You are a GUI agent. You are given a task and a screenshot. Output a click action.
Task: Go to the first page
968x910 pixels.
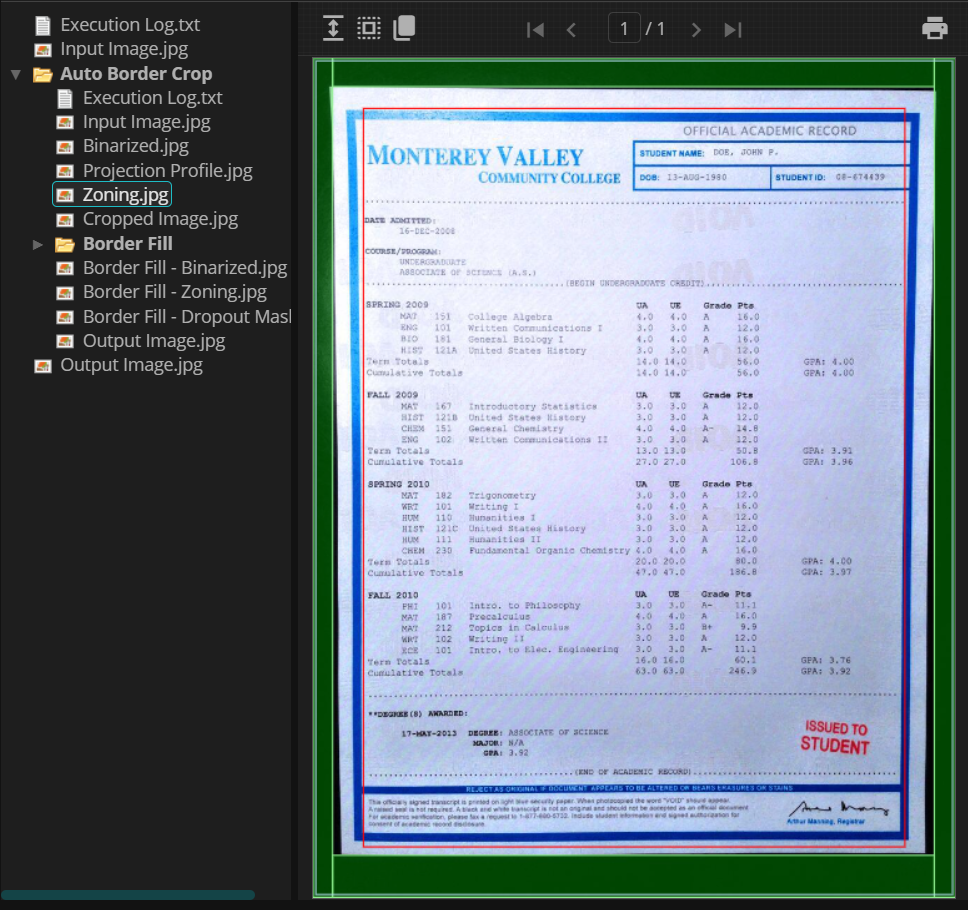(x=535, y=30)
